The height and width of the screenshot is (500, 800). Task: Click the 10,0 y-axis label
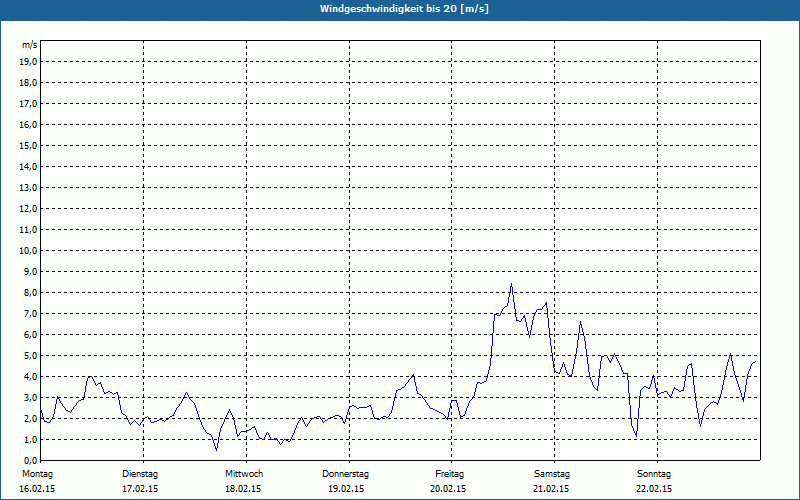[x=28, y=251]
